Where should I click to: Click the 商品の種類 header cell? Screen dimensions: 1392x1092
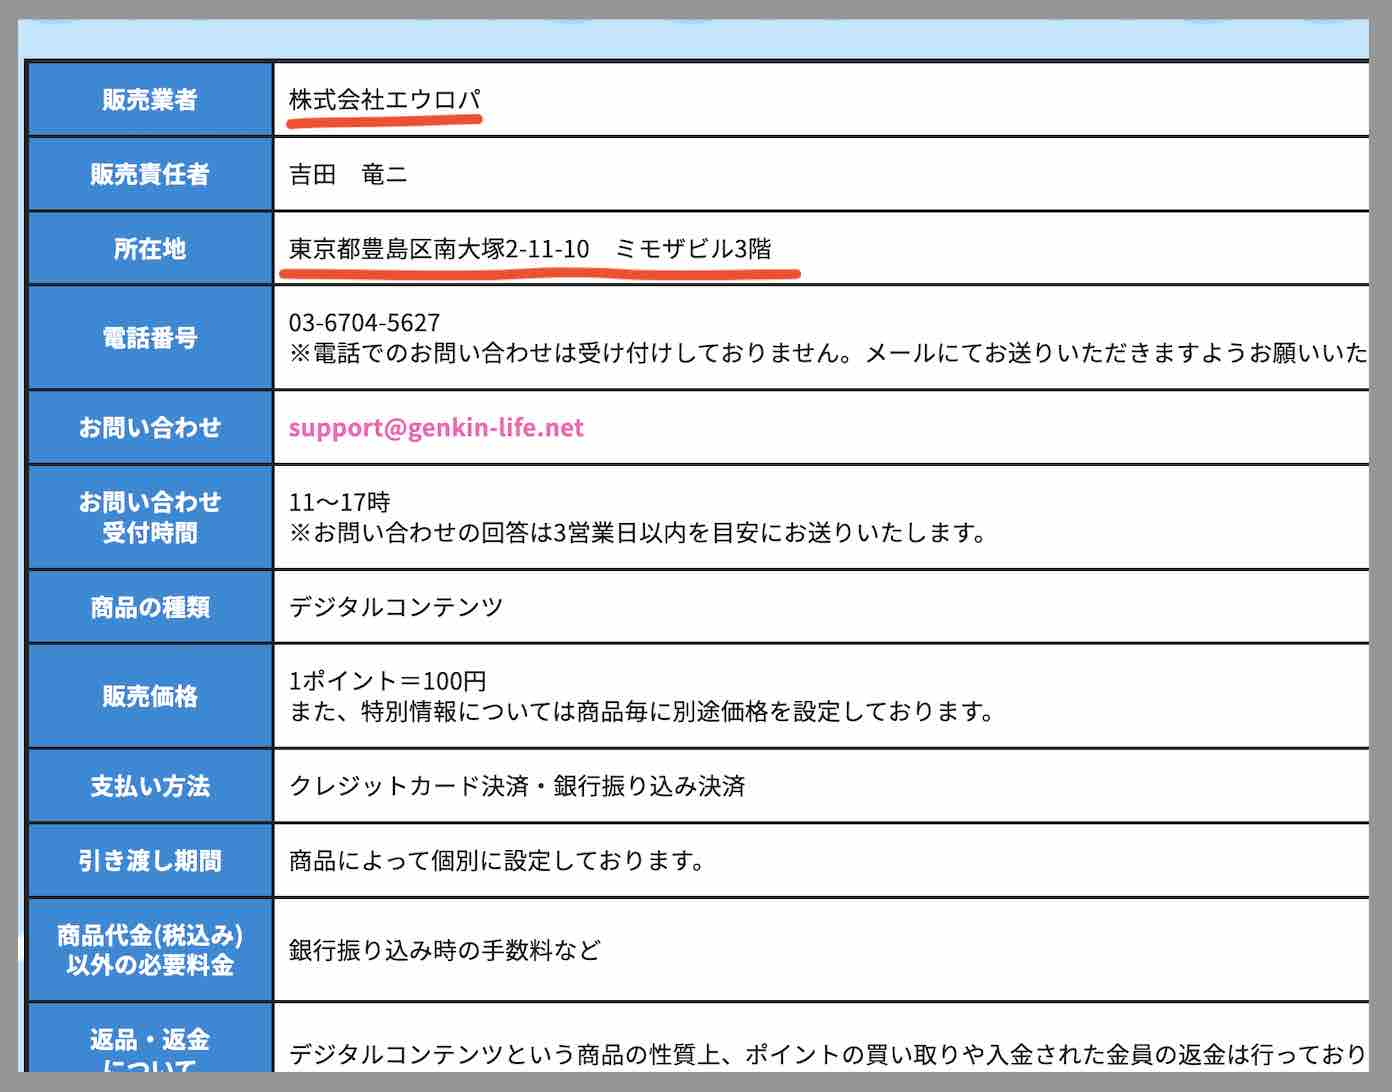[149, 606]
